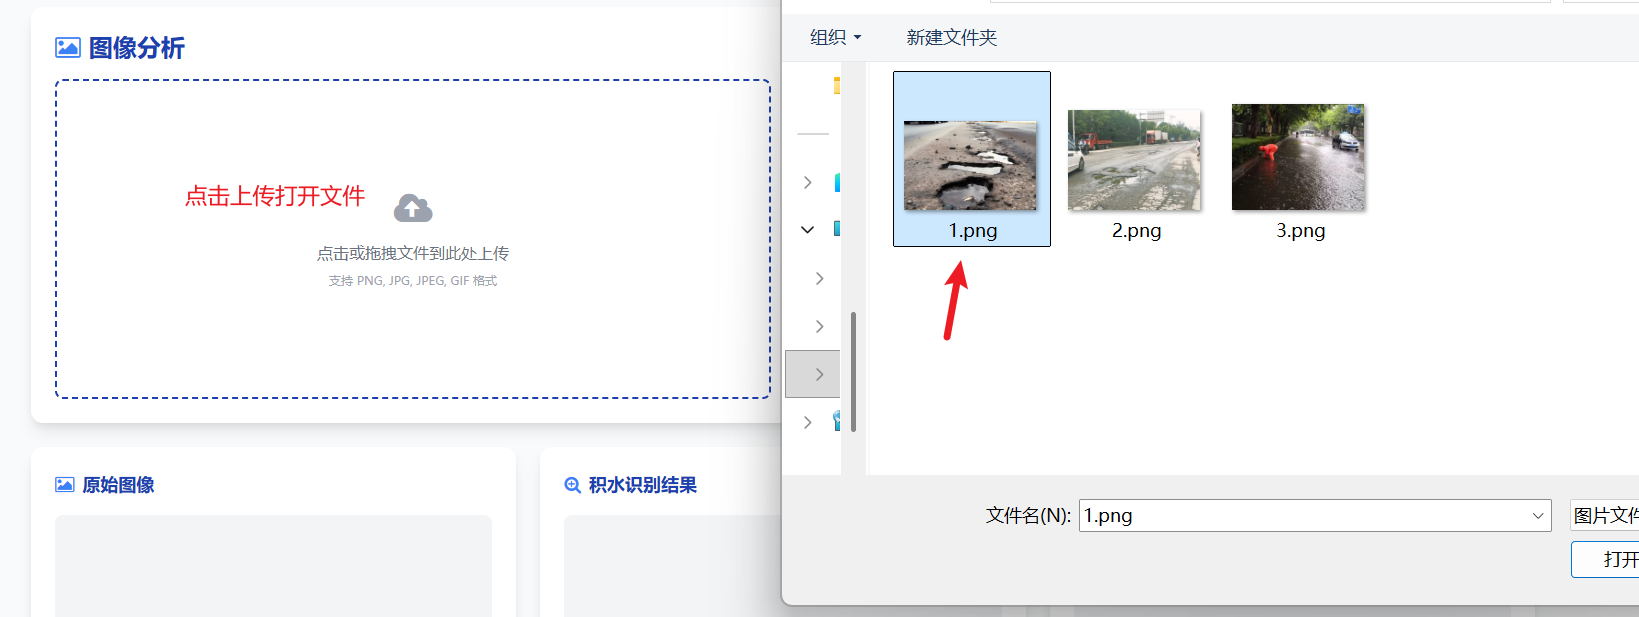Click the 打开 button
The width and height of the screenshot is (1639, 617).
point(1605,559)
